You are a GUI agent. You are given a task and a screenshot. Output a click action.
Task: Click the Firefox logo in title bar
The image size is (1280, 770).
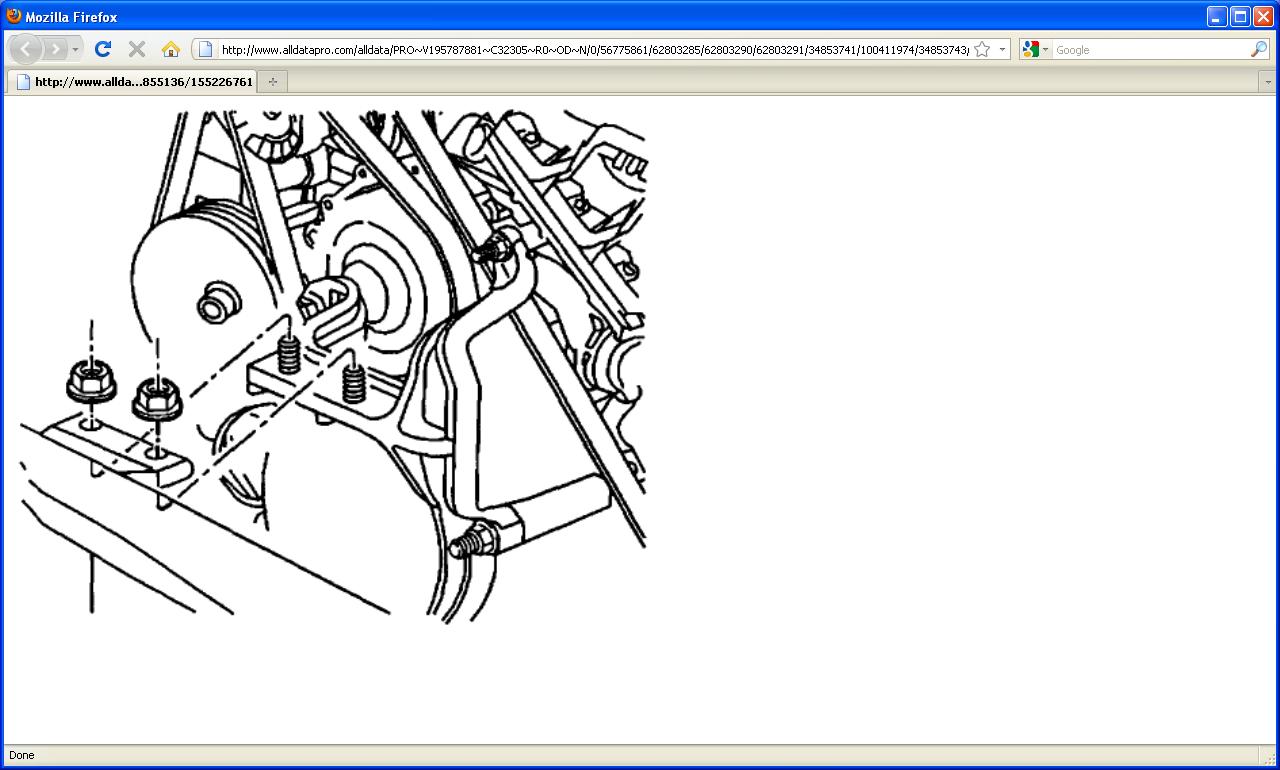[x=14, y=16]
